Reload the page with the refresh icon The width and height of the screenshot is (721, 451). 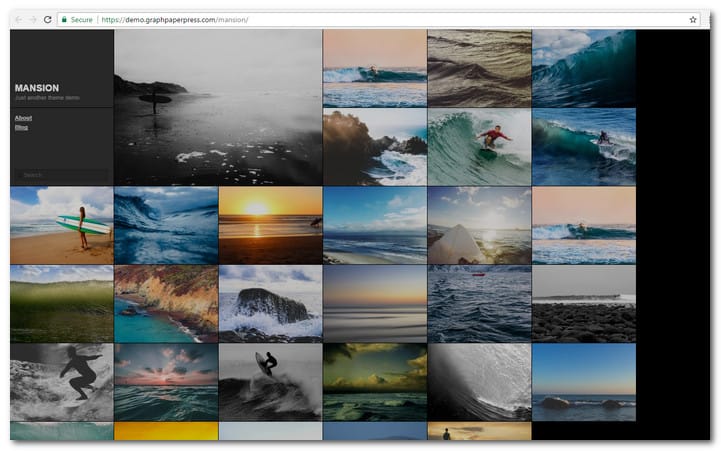47,19
